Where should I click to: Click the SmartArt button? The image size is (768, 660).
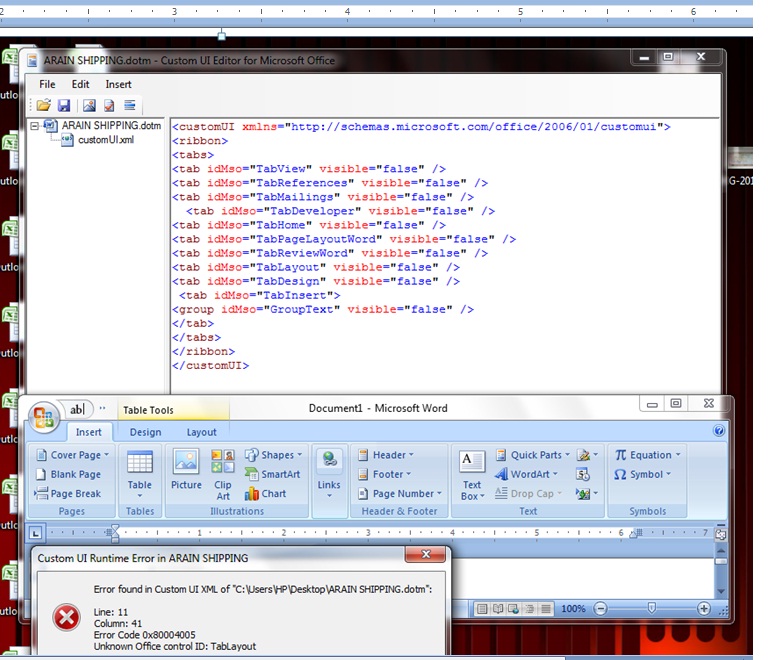pos(272,474)
